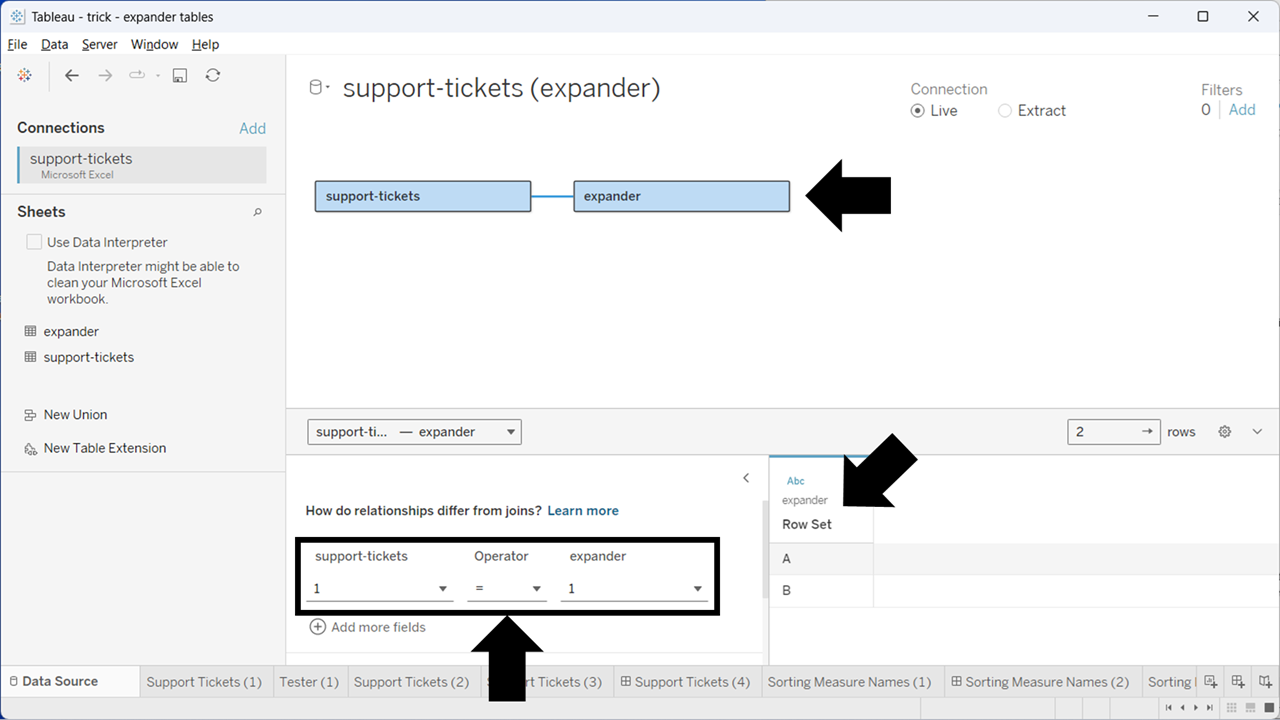Viewport: 1280px width, 720px height.
Task: Click the New Dashboard icon
Action: pos(1238,682)
